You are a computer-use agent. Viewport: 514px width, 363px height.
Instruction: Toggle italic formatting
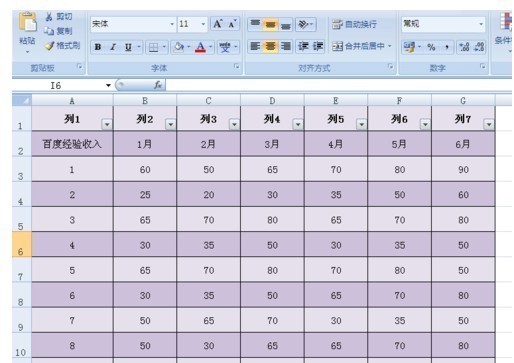[113, 47]
